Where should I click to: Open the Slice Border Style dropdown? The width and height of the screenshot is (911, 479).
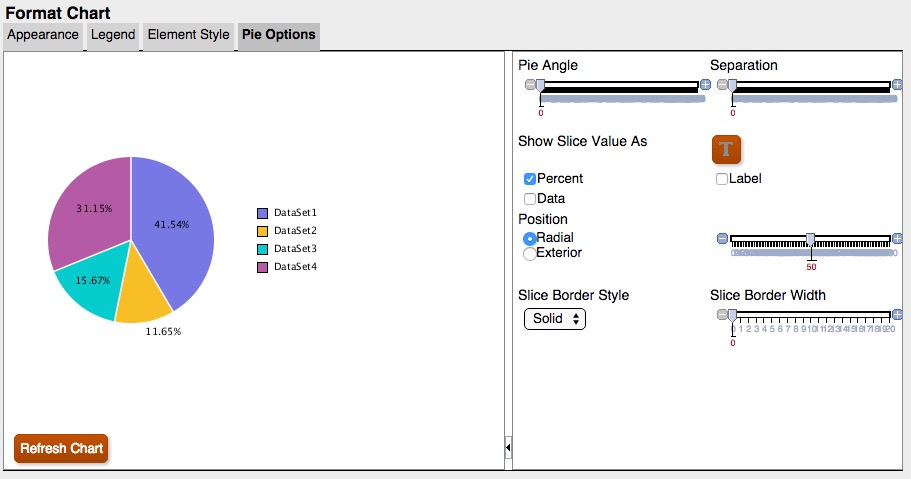pos(554,319)
